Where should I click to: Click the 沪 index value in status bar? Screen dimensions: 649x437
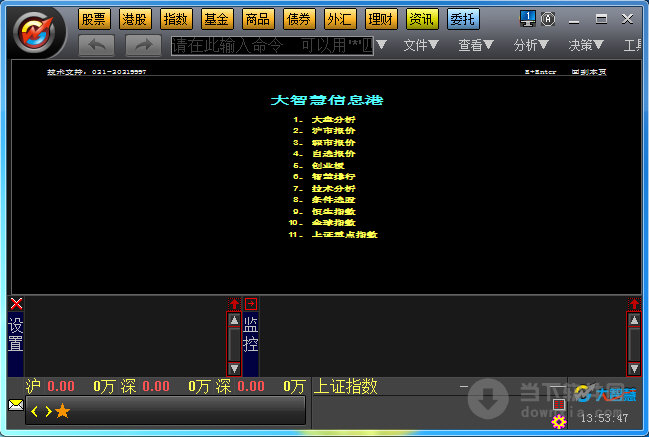pos(61,387)
